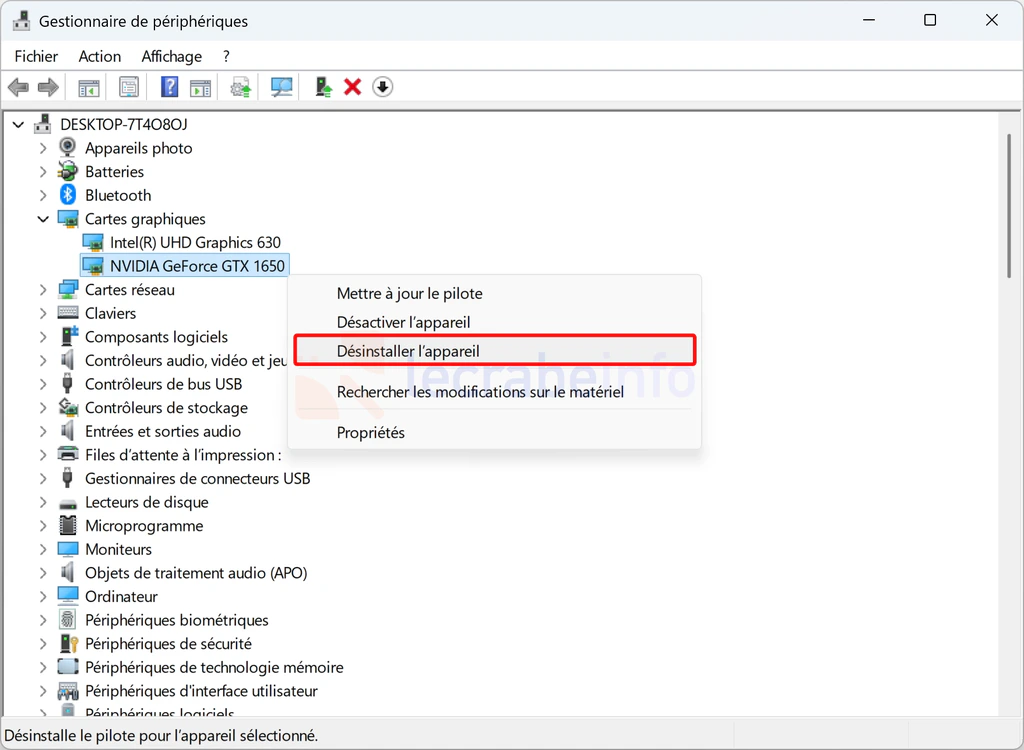Image resolution: width=1024 pixels, height=750 pixels.
Task: Click the properties sheet toolbar icon
Action: tap(129, 87)
